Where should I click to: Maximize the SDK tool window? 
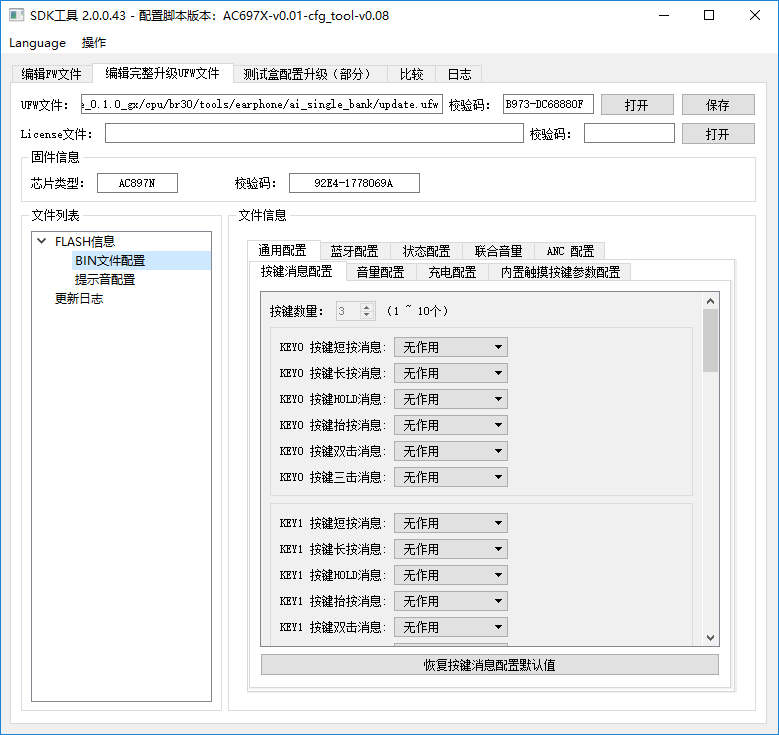pyautogui.click(x=709, y=15)
